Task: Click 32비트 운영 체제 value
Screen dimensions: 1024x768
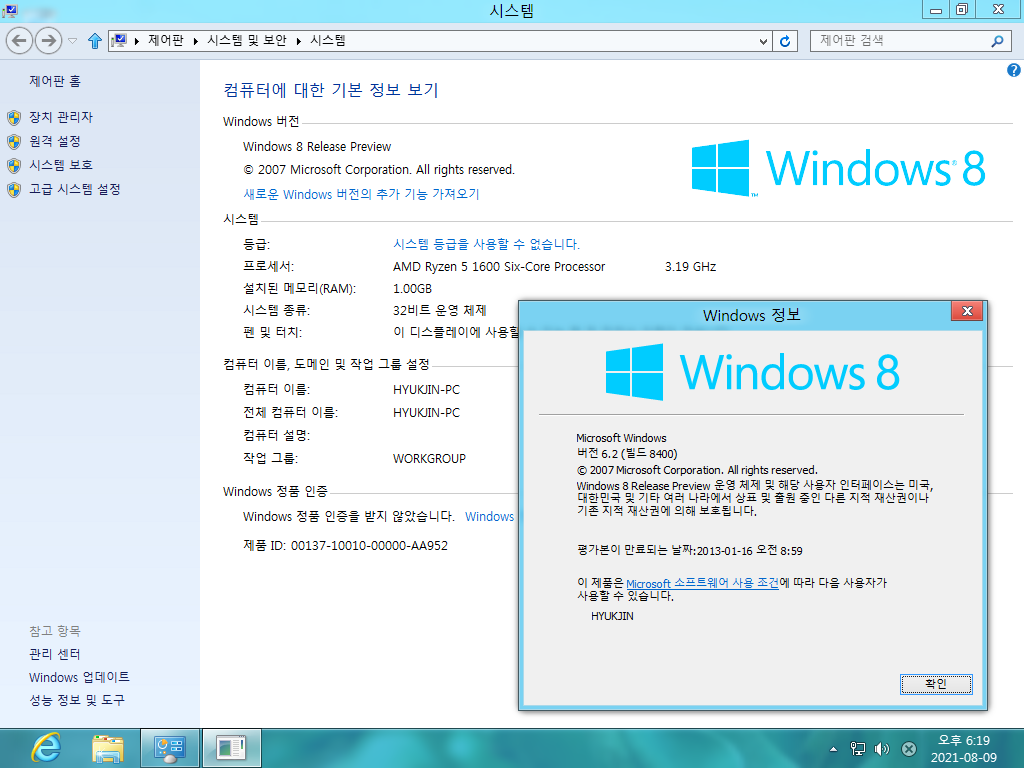Action: [x=440, y=310]
